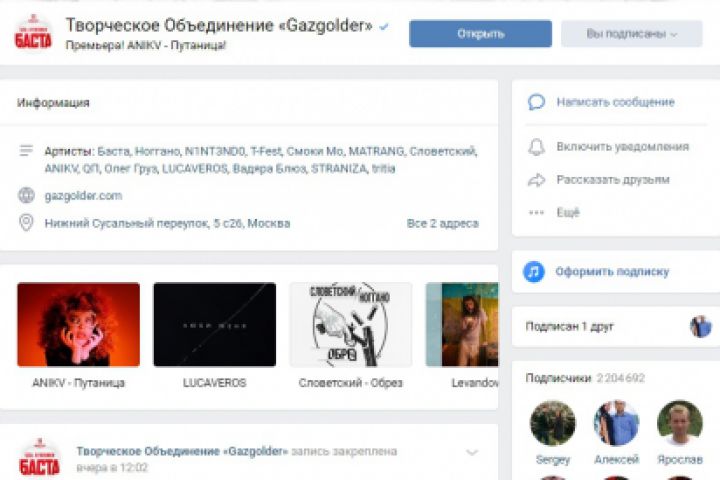Open the pinned post Баста avatar
720x480 pixels.
39,457
